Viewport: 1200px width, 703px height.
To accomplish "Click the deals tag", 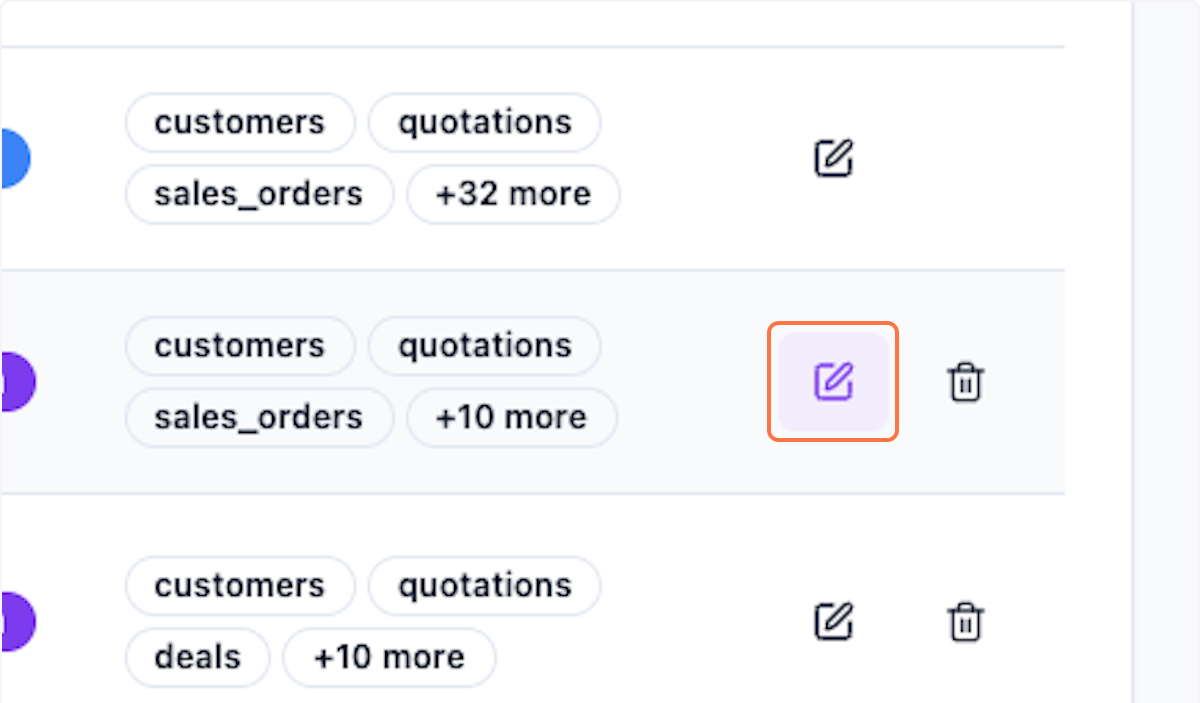I will [x=198, y=657].
